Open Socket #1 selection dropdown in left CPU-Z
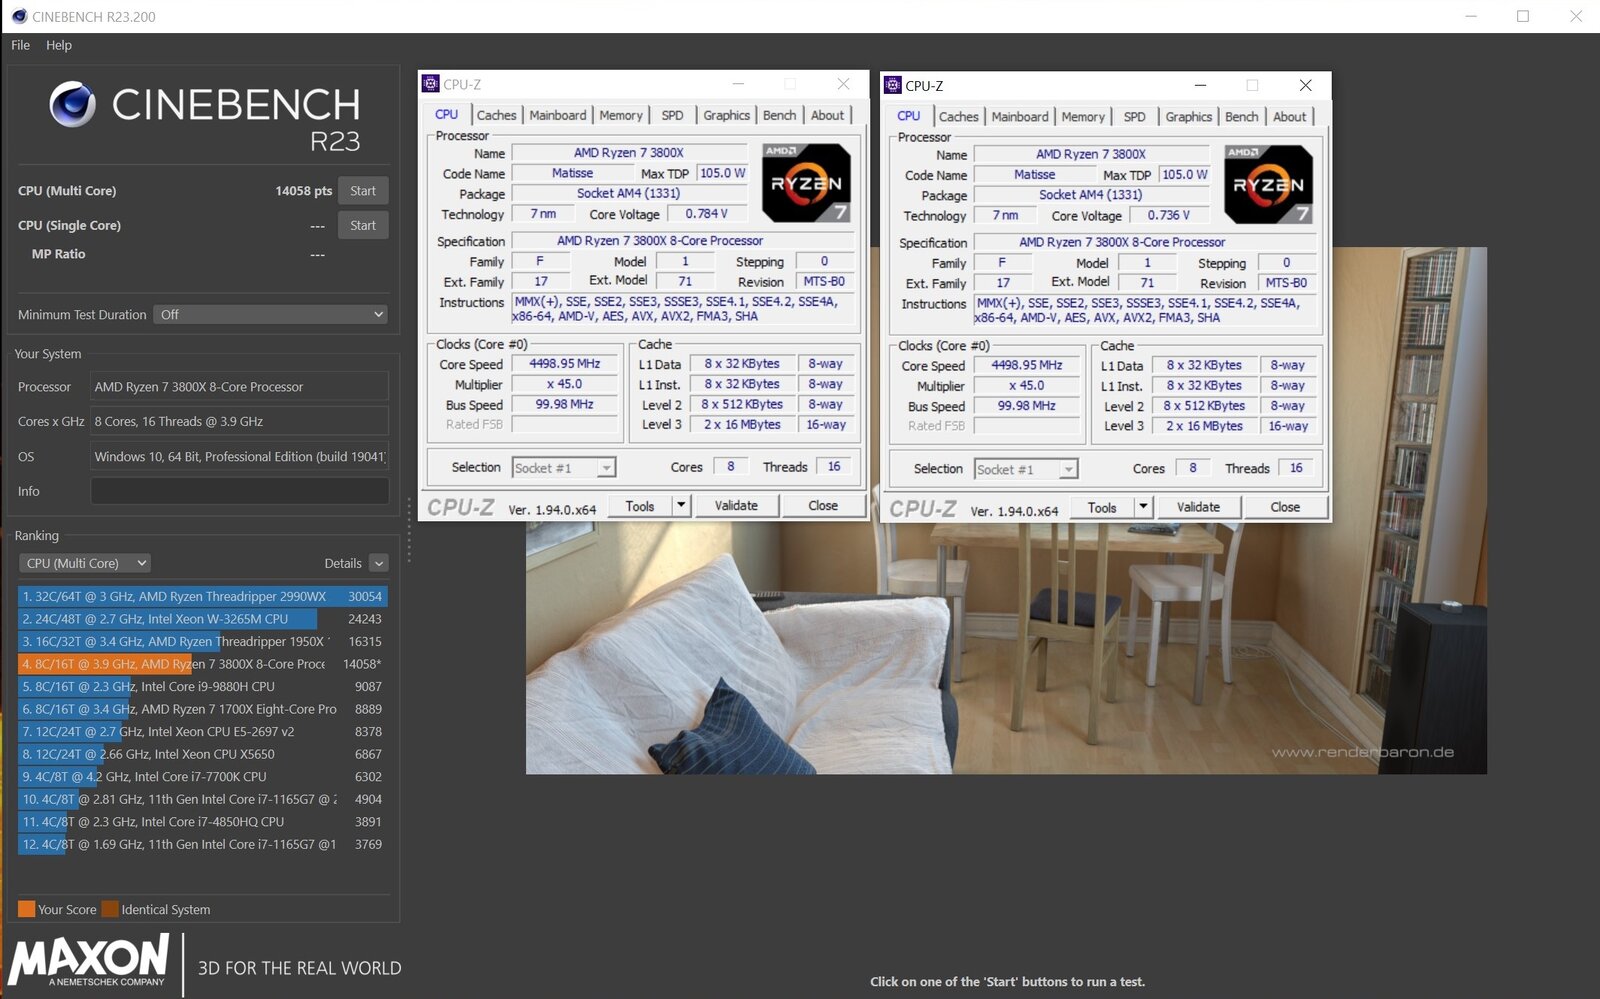Image resolution: width=1600 pixels, height=999 pixels. (x=564, y=467)
